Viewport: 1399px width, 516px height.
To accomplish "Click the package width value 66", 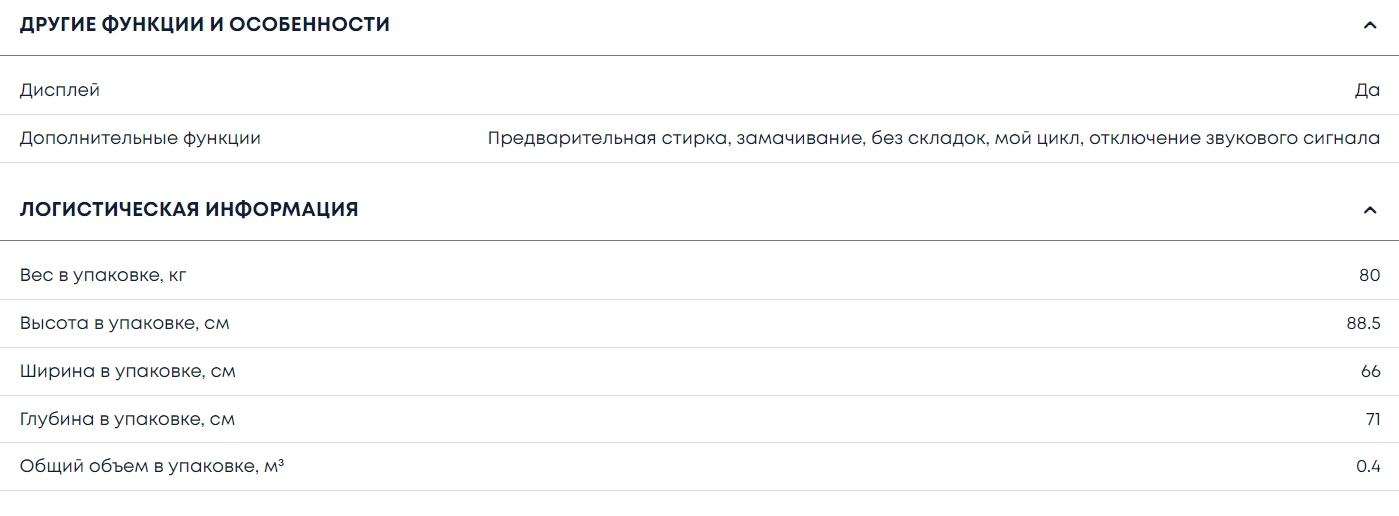I will (x=1370, y=371).
